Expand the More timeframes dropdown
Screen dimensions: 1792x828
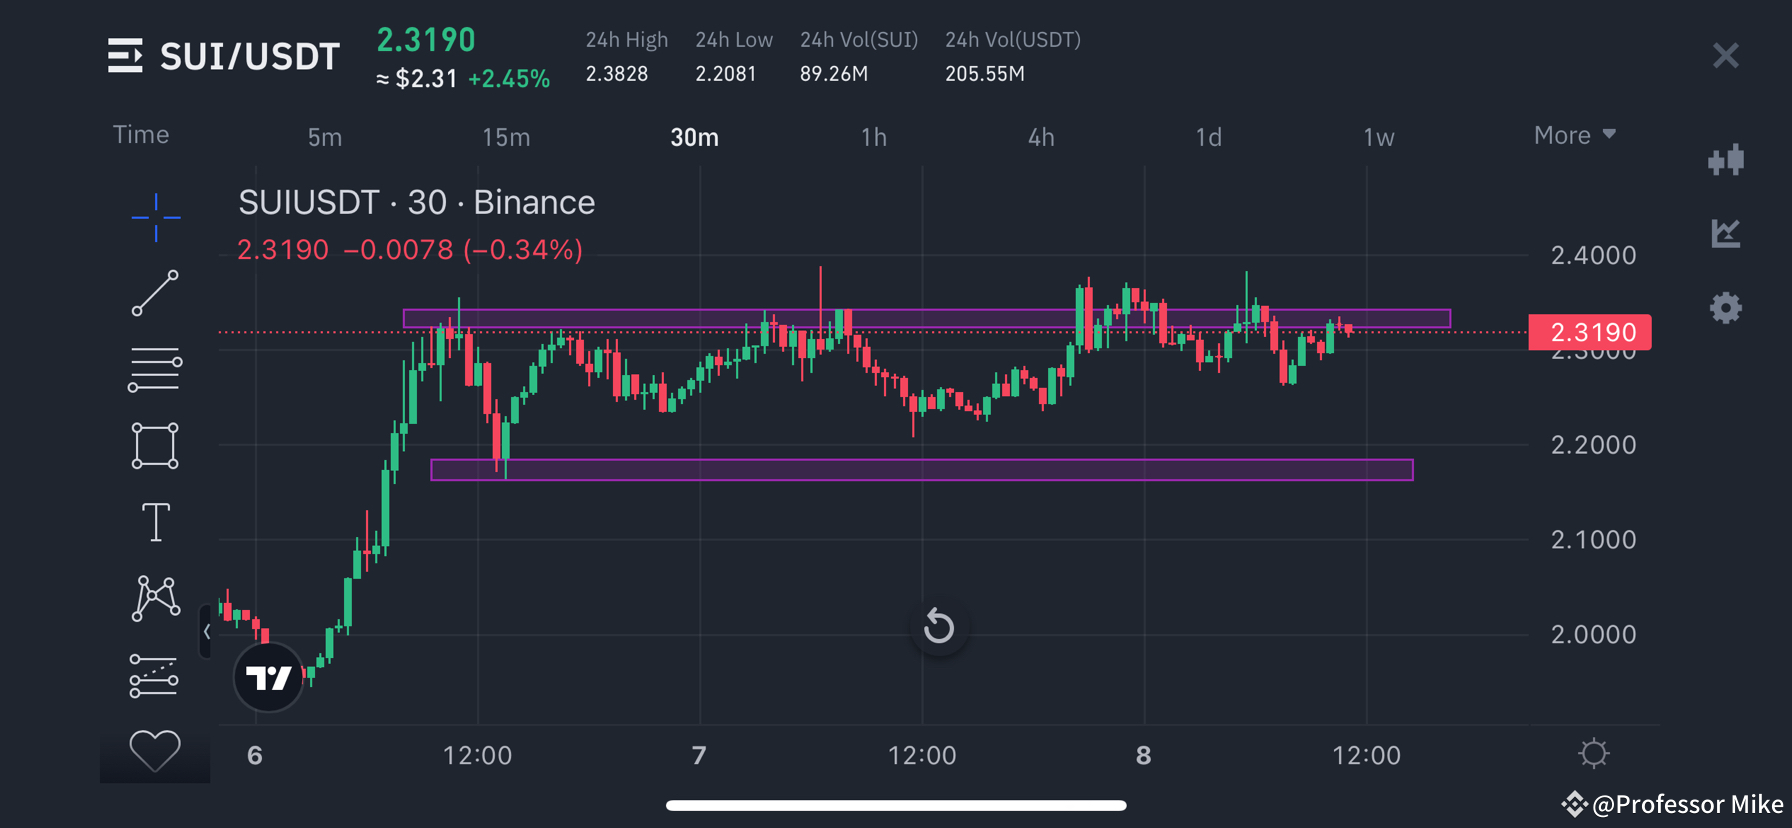[x=1575, y=135]
